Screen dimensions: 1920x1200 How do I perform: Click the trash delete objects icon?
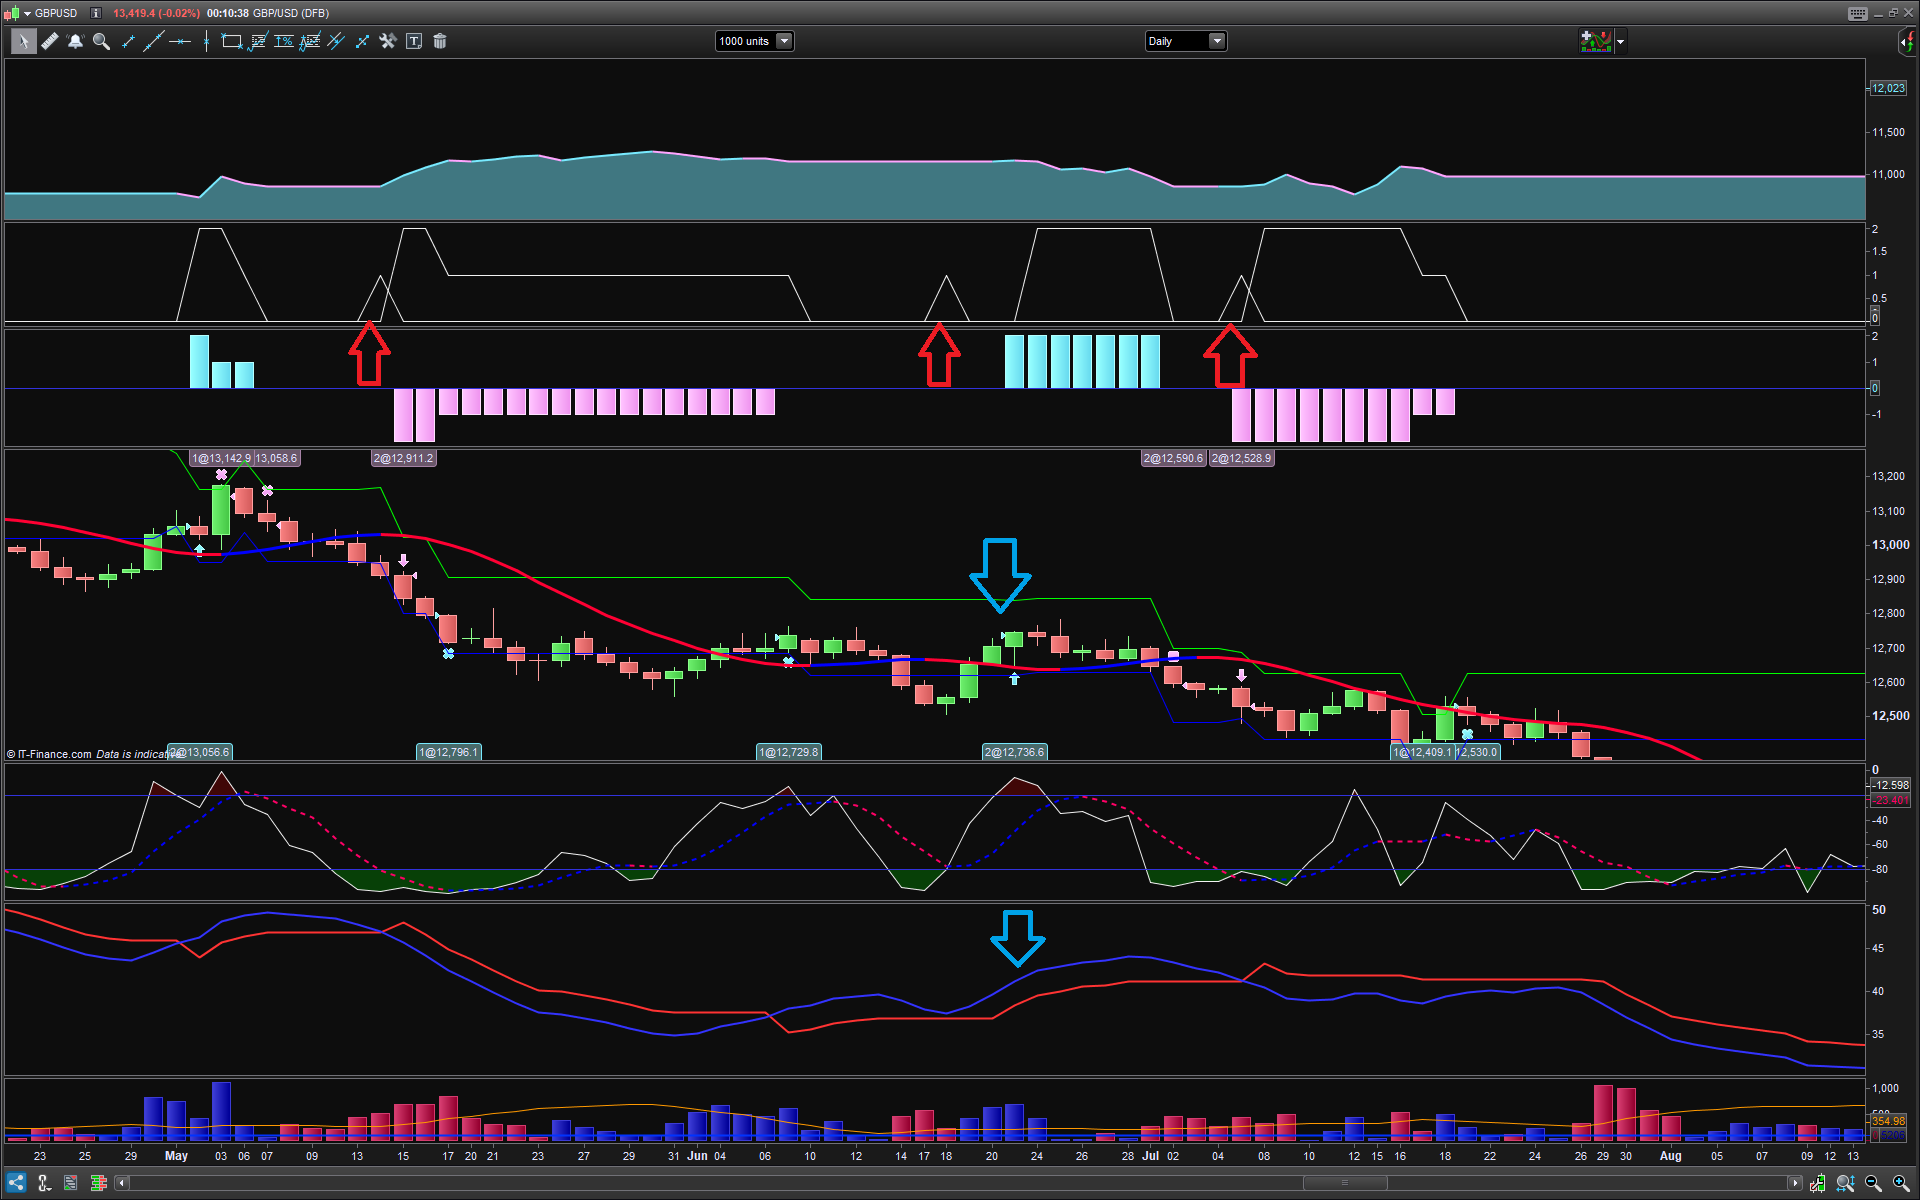click(x=440, y=41)
